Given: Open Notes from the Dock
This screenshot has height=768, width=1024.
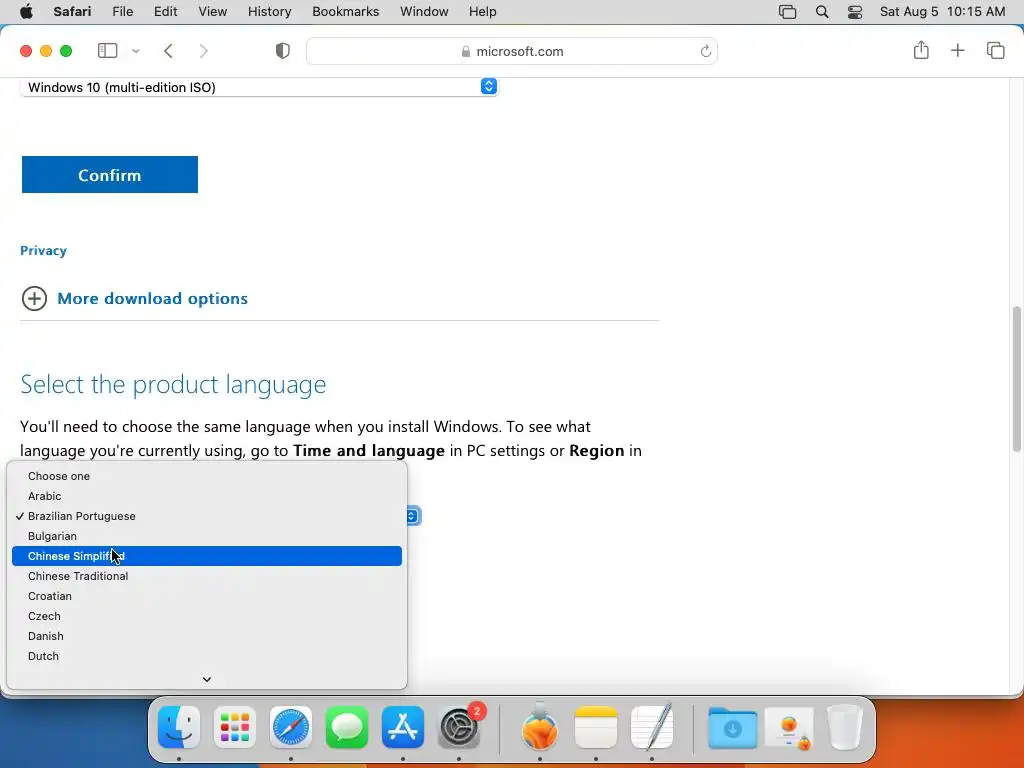Looking at the screenshot, I should point(596,727).
